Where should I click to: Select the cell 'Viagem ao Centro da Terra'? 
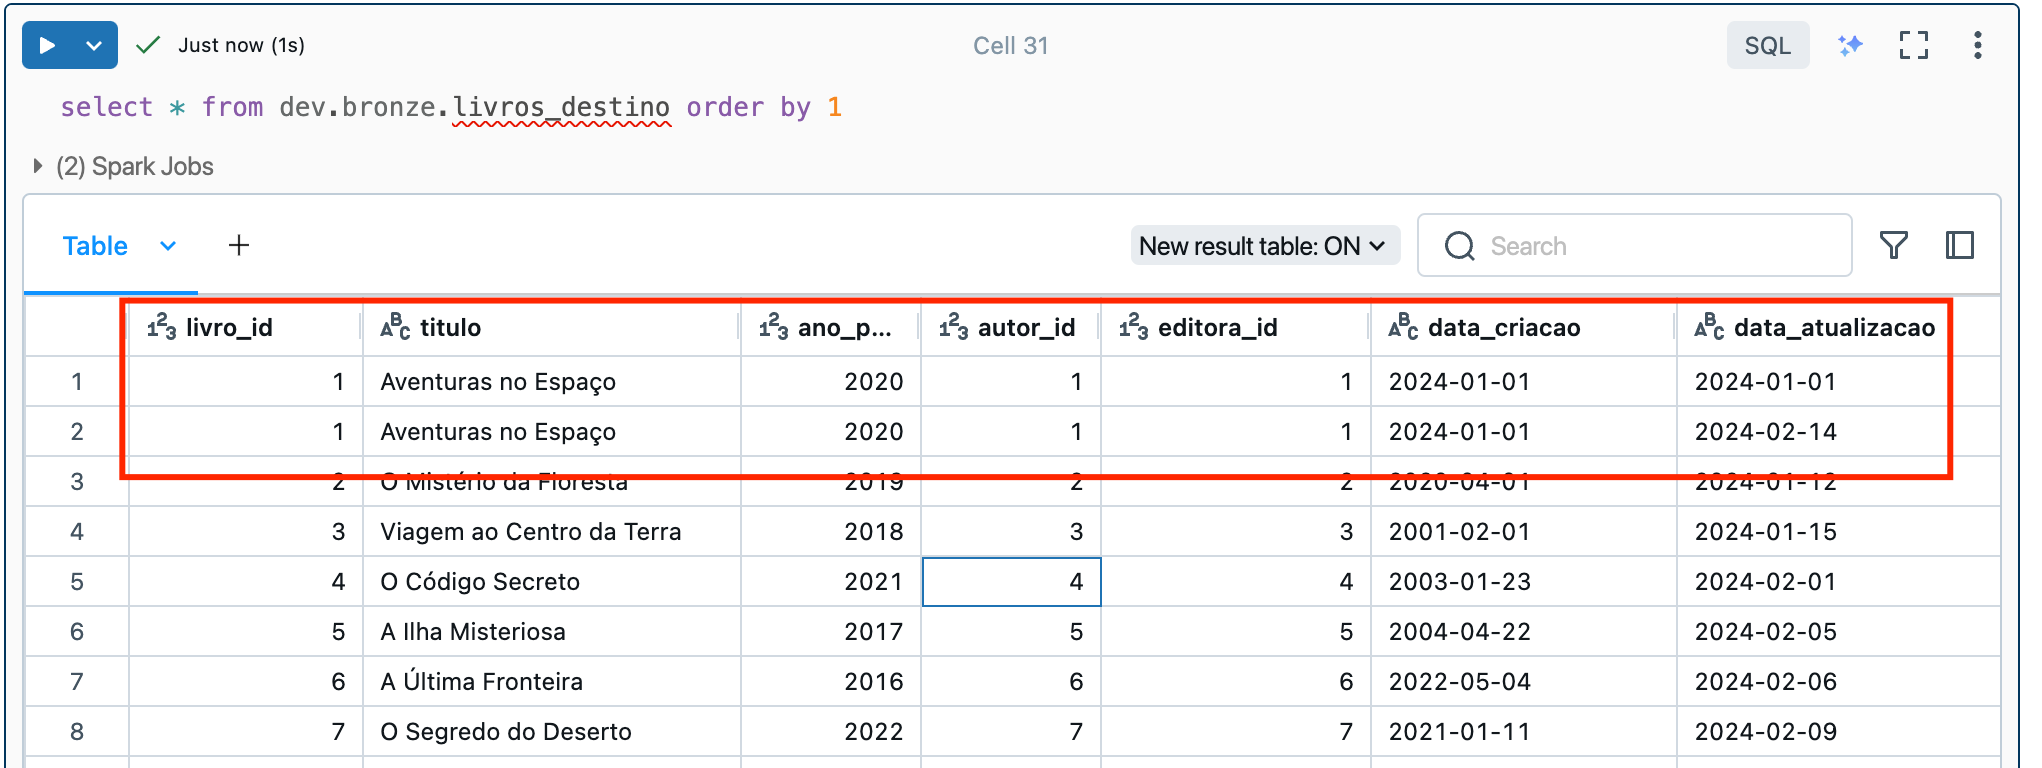tap(551, 532)
